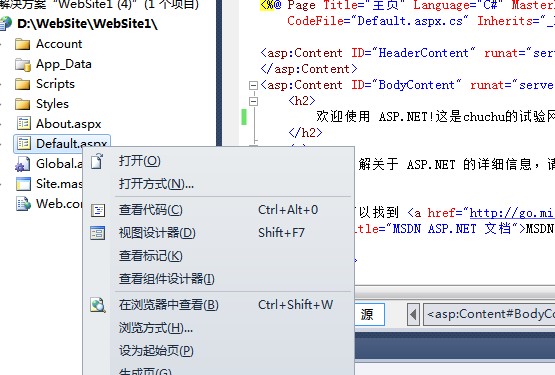The width and height of the screenshot is (555, 375).
Task: Click the asp:Content#BodyContent breadcrumb tag
Action: tap(490, 314)
